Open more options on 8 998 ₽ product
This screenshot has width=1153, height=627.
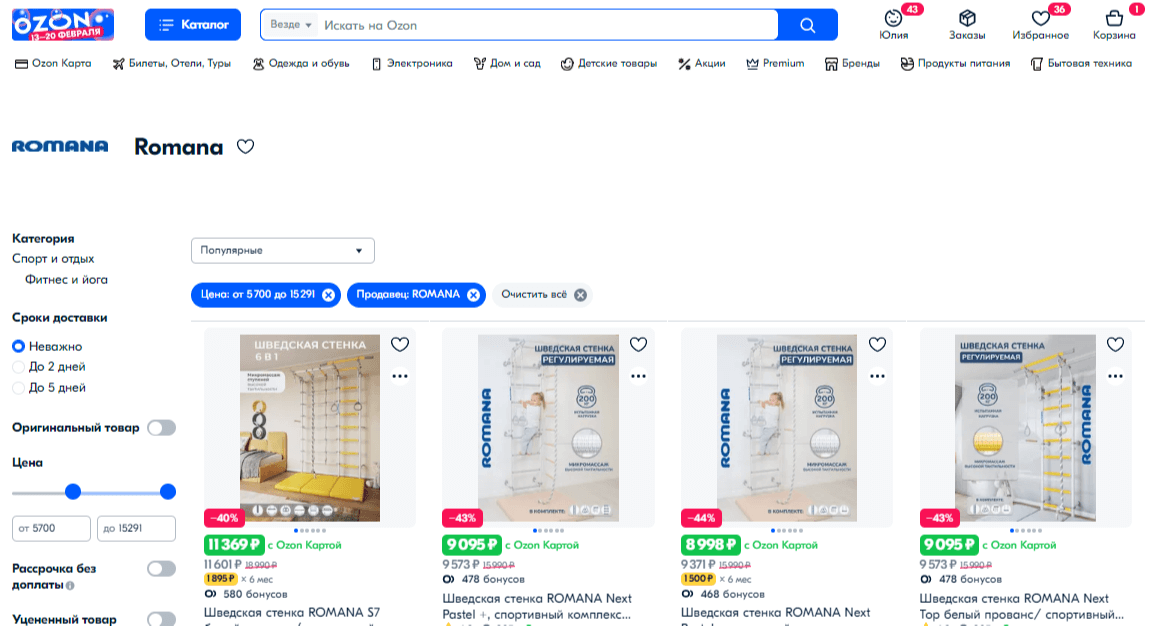877,376
